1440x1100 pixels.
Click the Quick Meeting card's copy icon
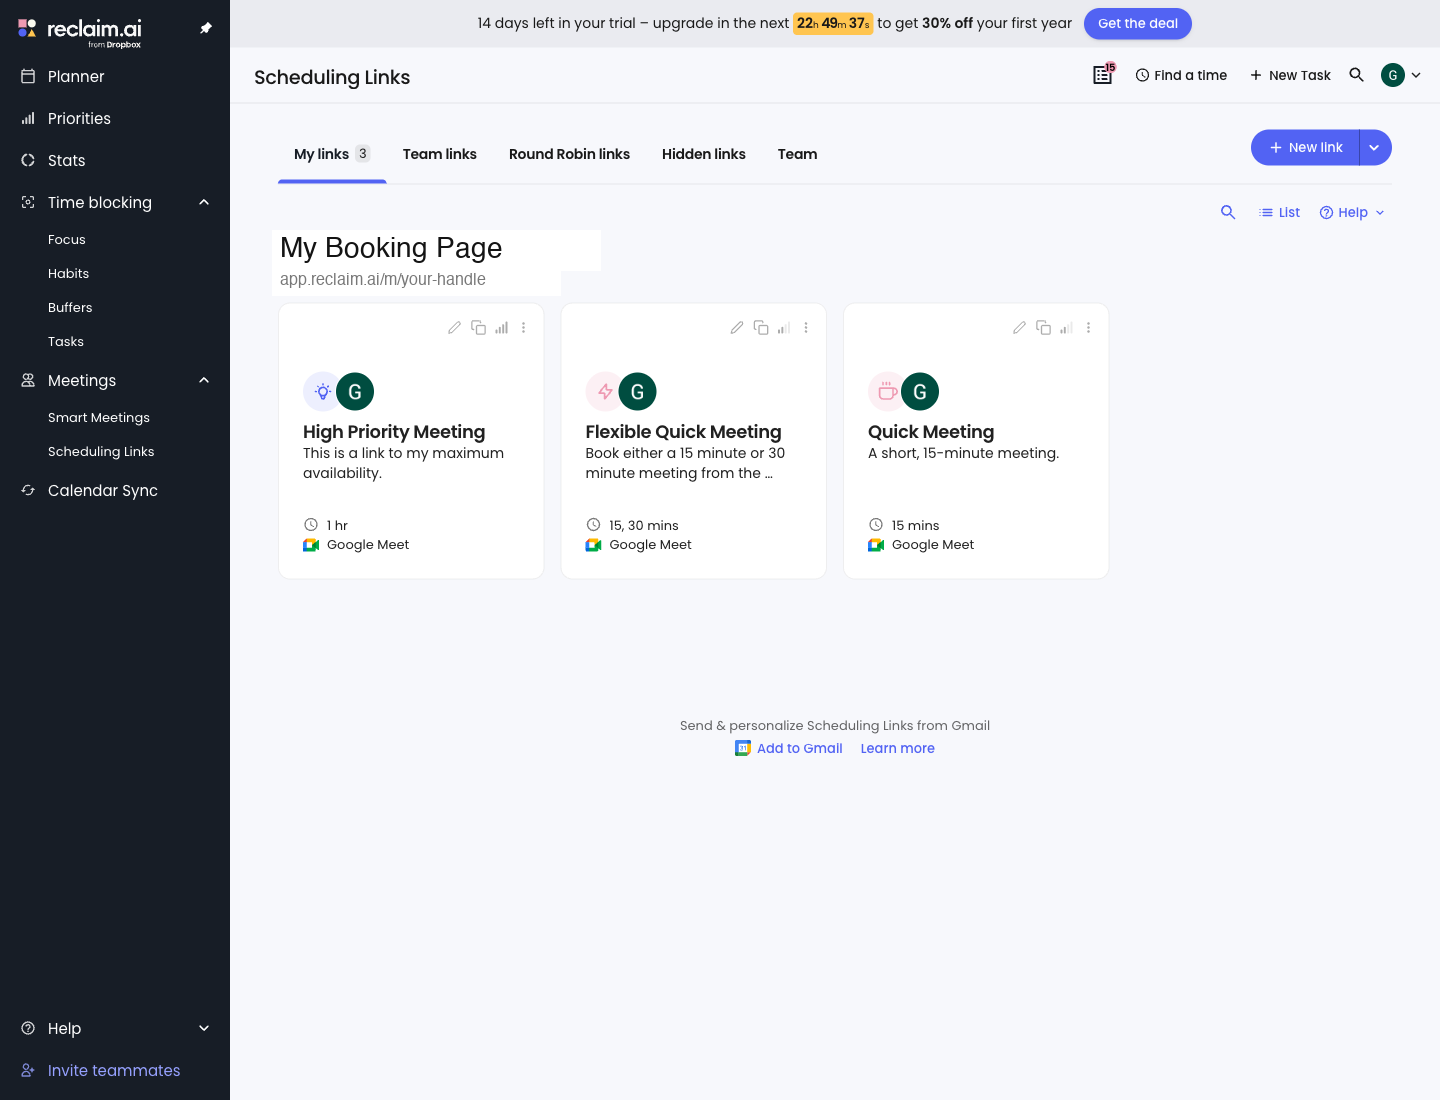click(1043, 327)
